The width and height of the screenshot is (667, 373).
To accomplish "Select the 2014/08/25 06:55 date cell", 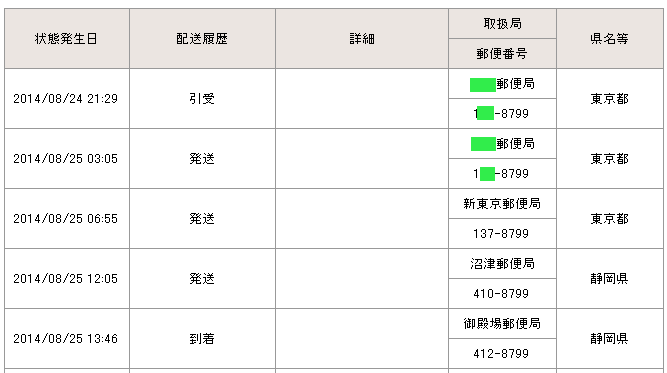I will point(66,219).
